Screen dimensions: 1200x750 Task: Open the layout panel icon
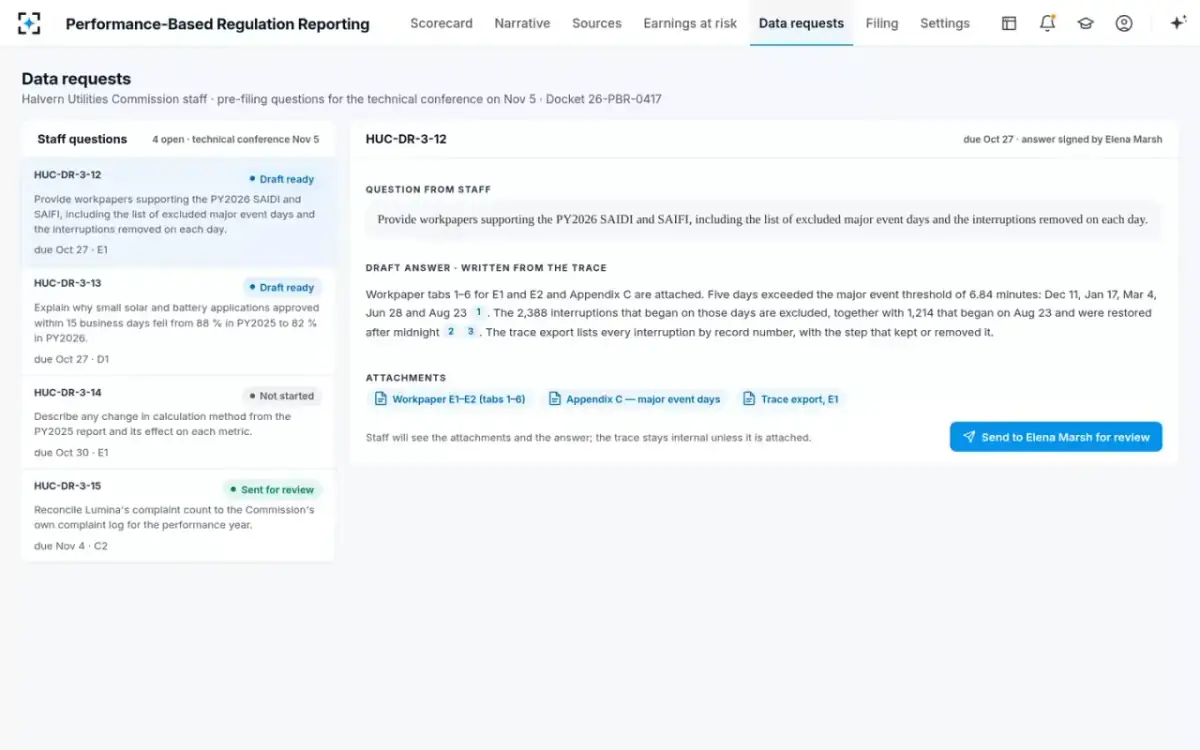point(1009,23)
